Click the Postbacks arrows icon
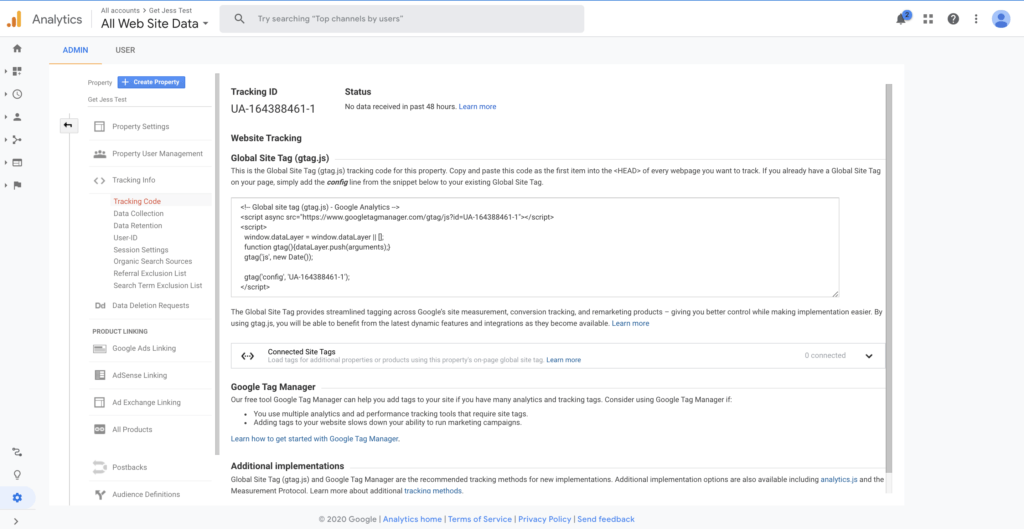Image resolution: width=1024 pixels, height=529 pixels. [100, 467]
